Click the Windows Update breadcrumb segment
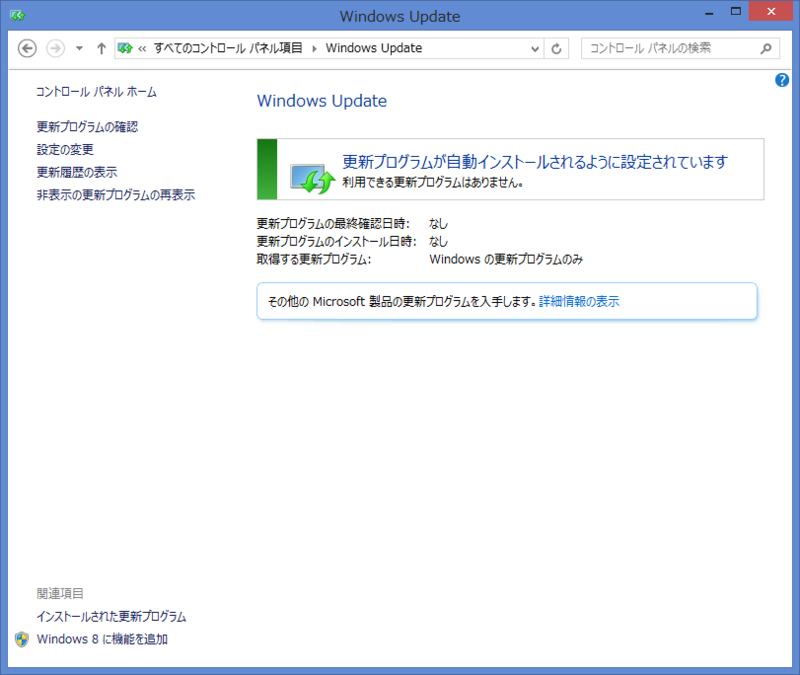 tap(374, 48)
